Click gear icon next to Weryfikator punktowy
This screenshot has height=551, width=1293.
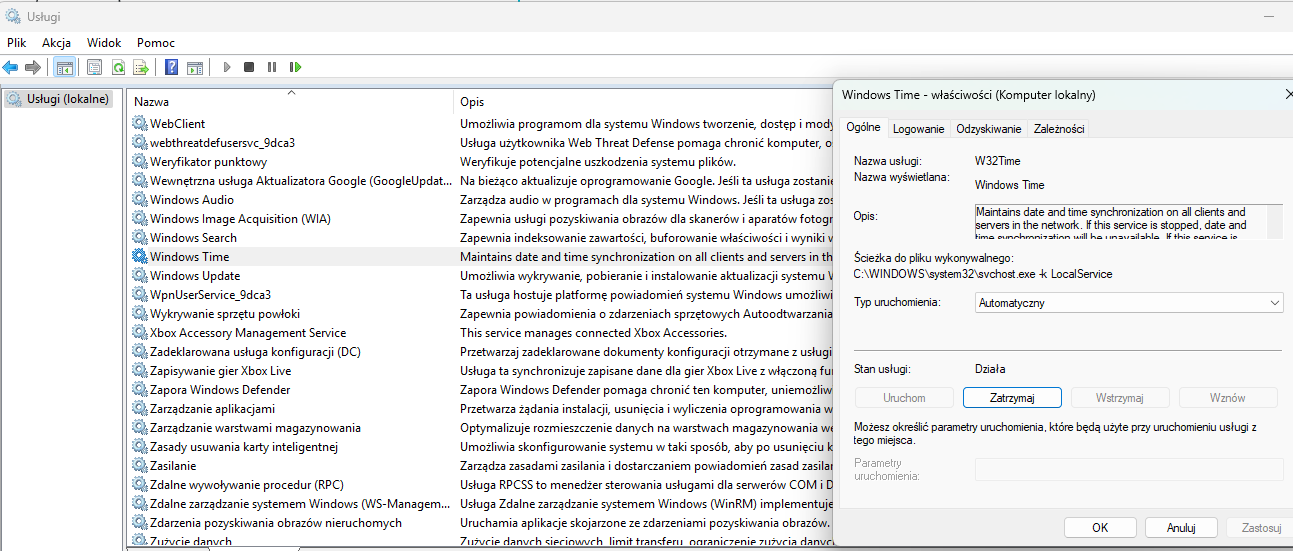click(139, 162)
